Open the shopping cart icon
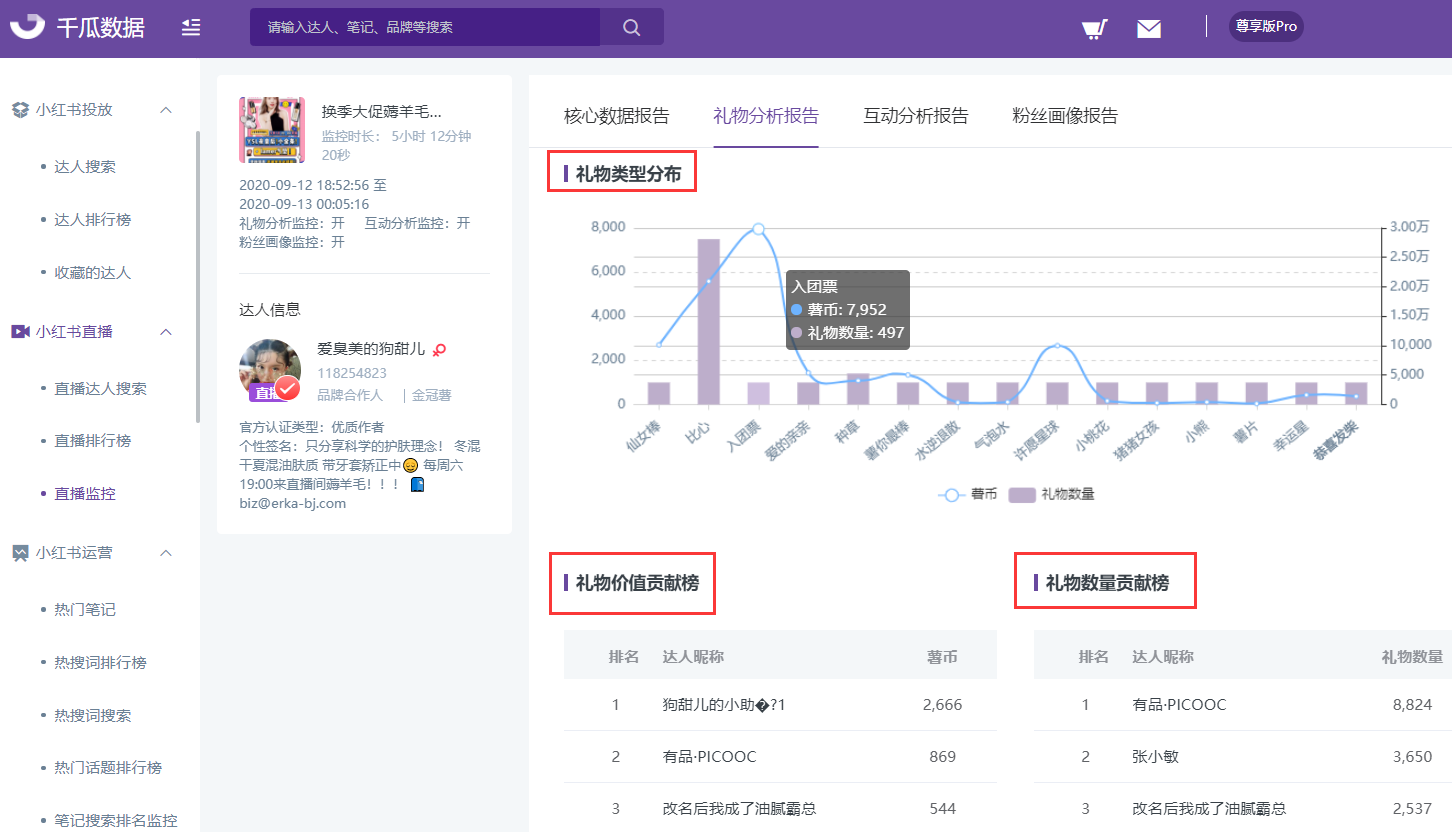 click(x=1095, y=28)
